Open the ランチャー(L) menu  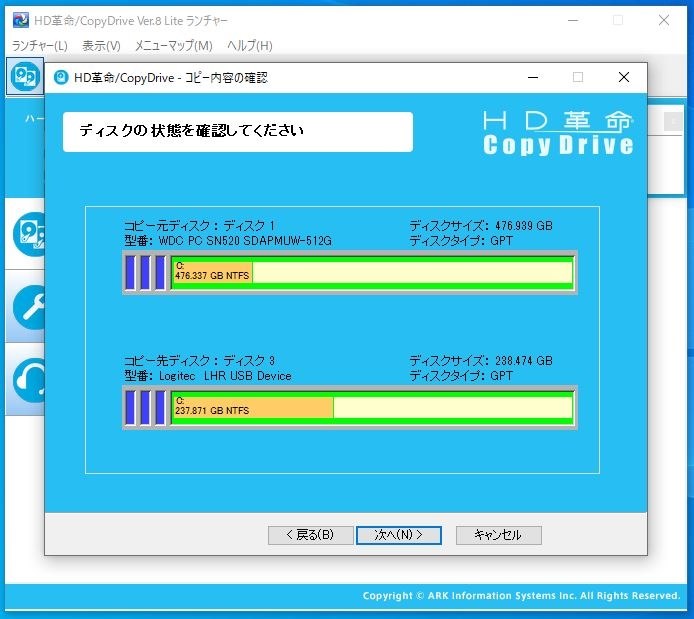(x=39, y=46)
